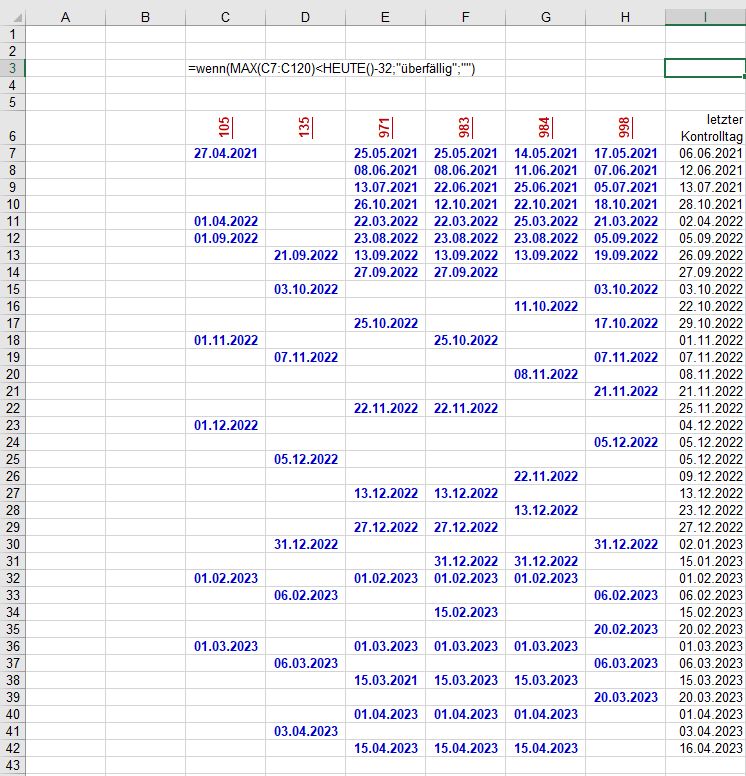Viewport: 746px width, 776px height.
Task: Click the header cell labeled 135
Action: click(x=305, y=128)
